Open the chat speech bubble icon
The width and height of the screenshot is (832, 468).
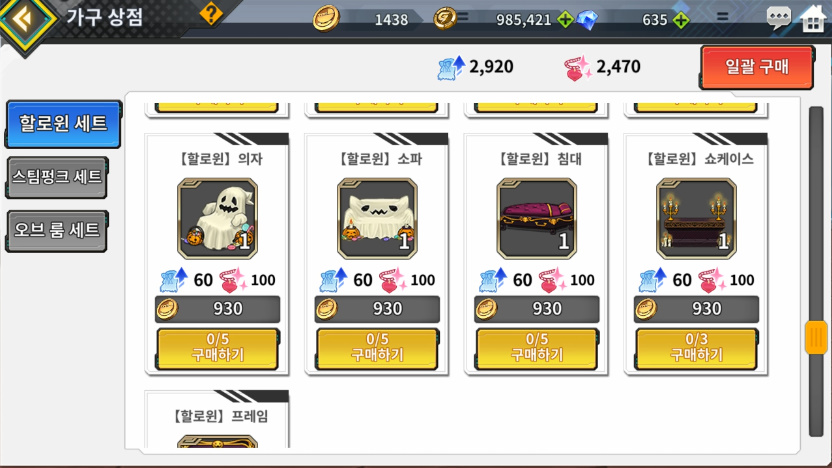pos(778,19)
